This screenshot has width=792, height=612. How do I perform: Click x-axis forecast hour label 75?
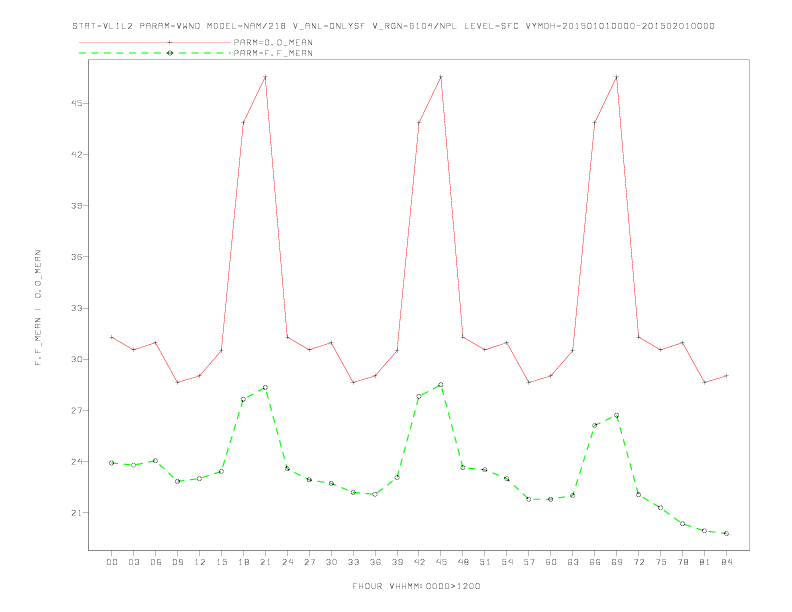click(661, 562)
